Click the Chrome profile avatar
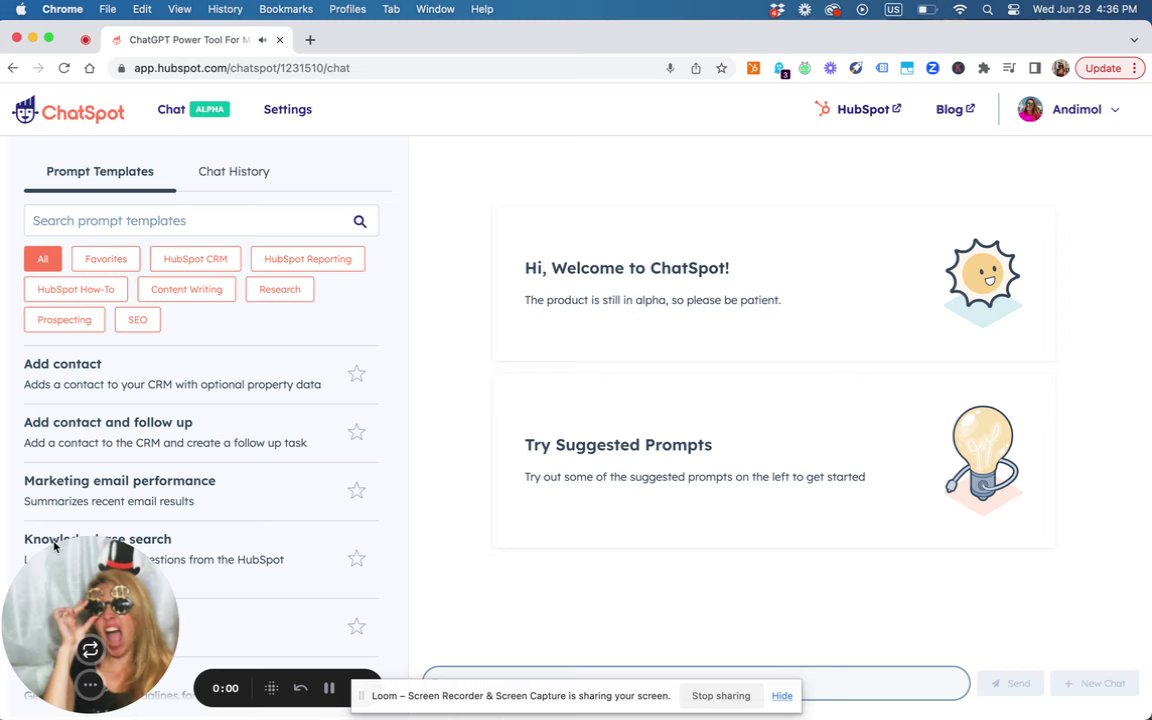 [1060, 68]
